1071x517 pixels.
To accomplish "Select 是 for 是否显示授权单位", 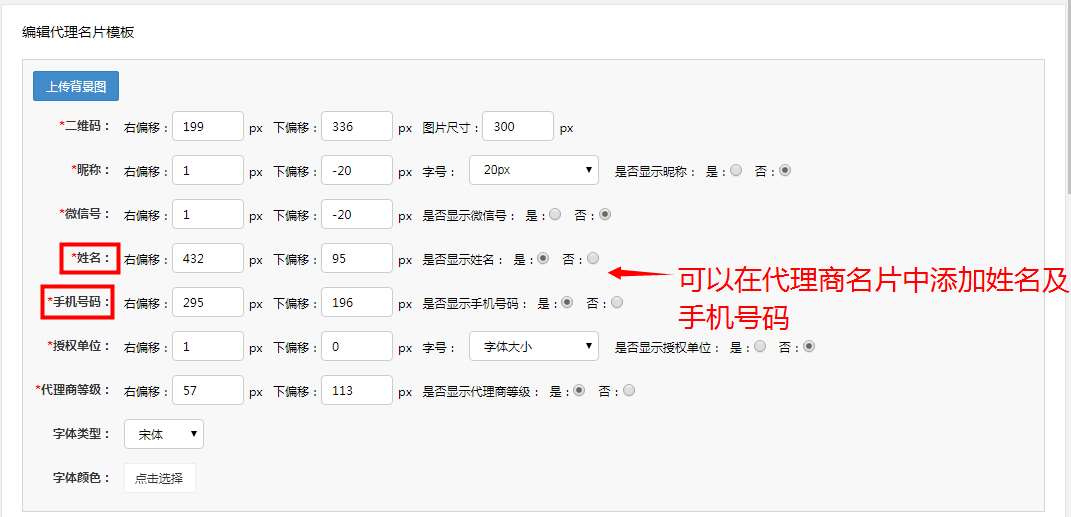I will click(x=760, y=346).
